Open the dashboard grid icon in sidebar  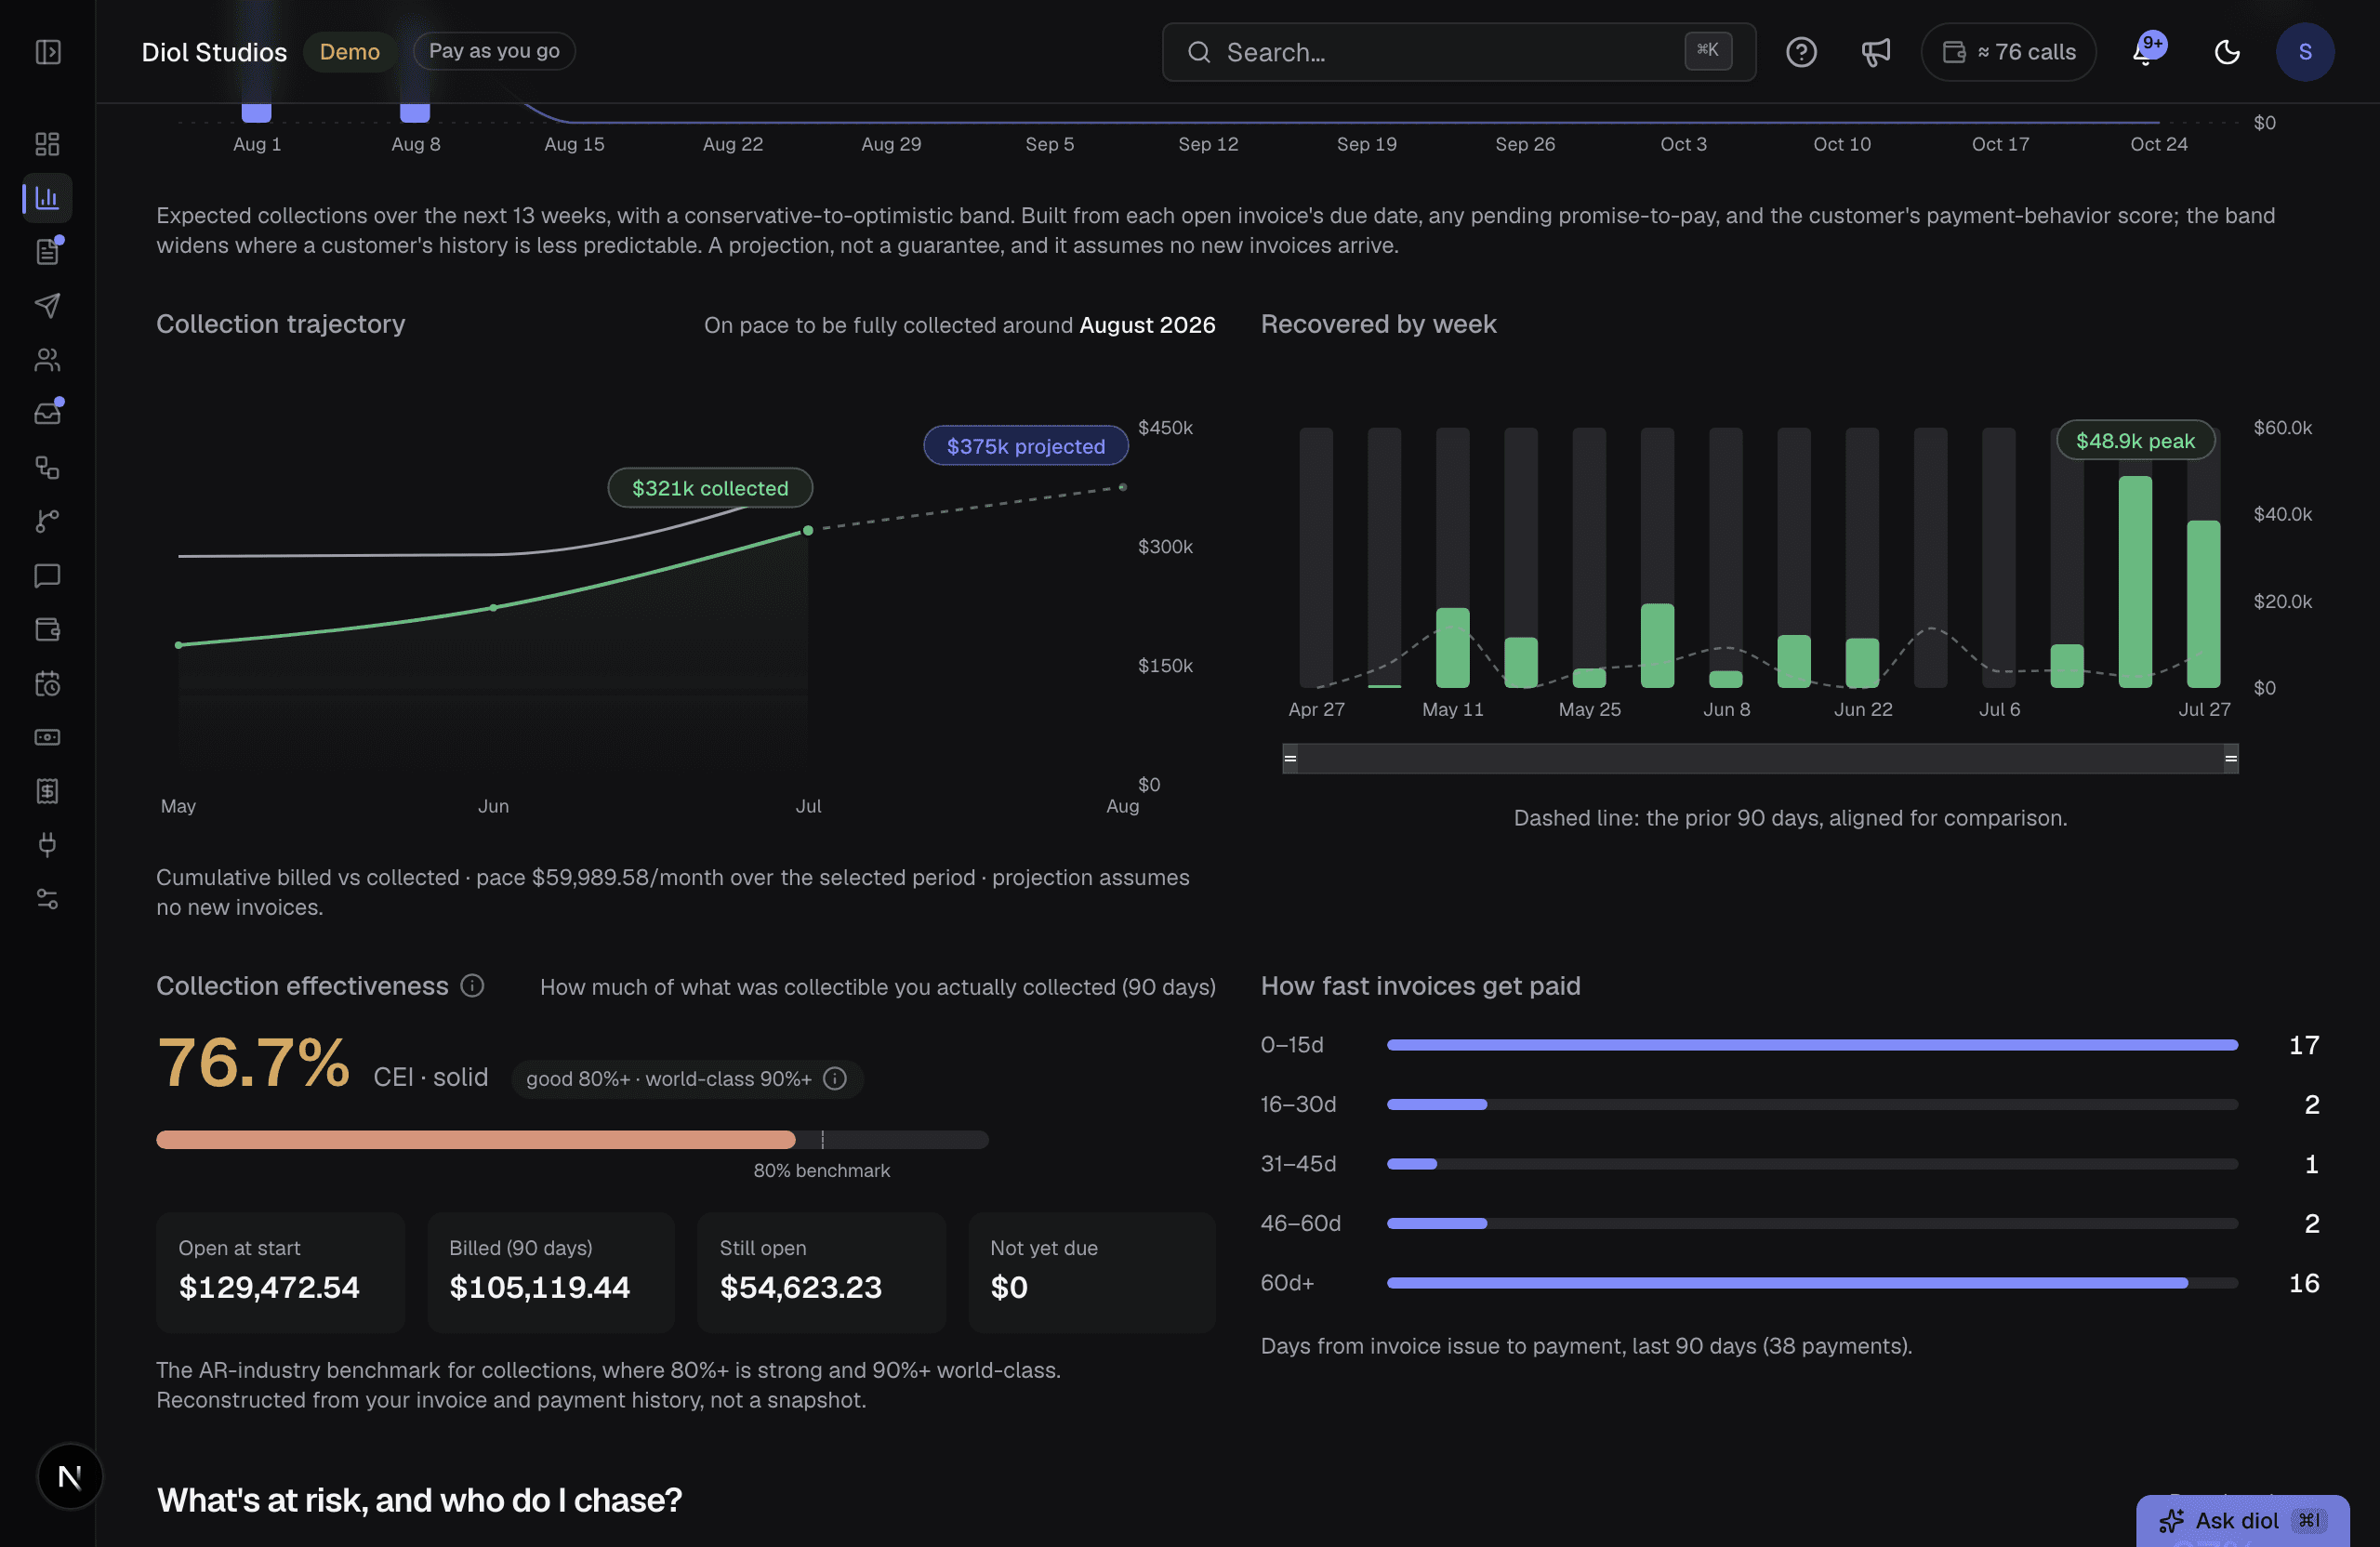click(47, 144)
